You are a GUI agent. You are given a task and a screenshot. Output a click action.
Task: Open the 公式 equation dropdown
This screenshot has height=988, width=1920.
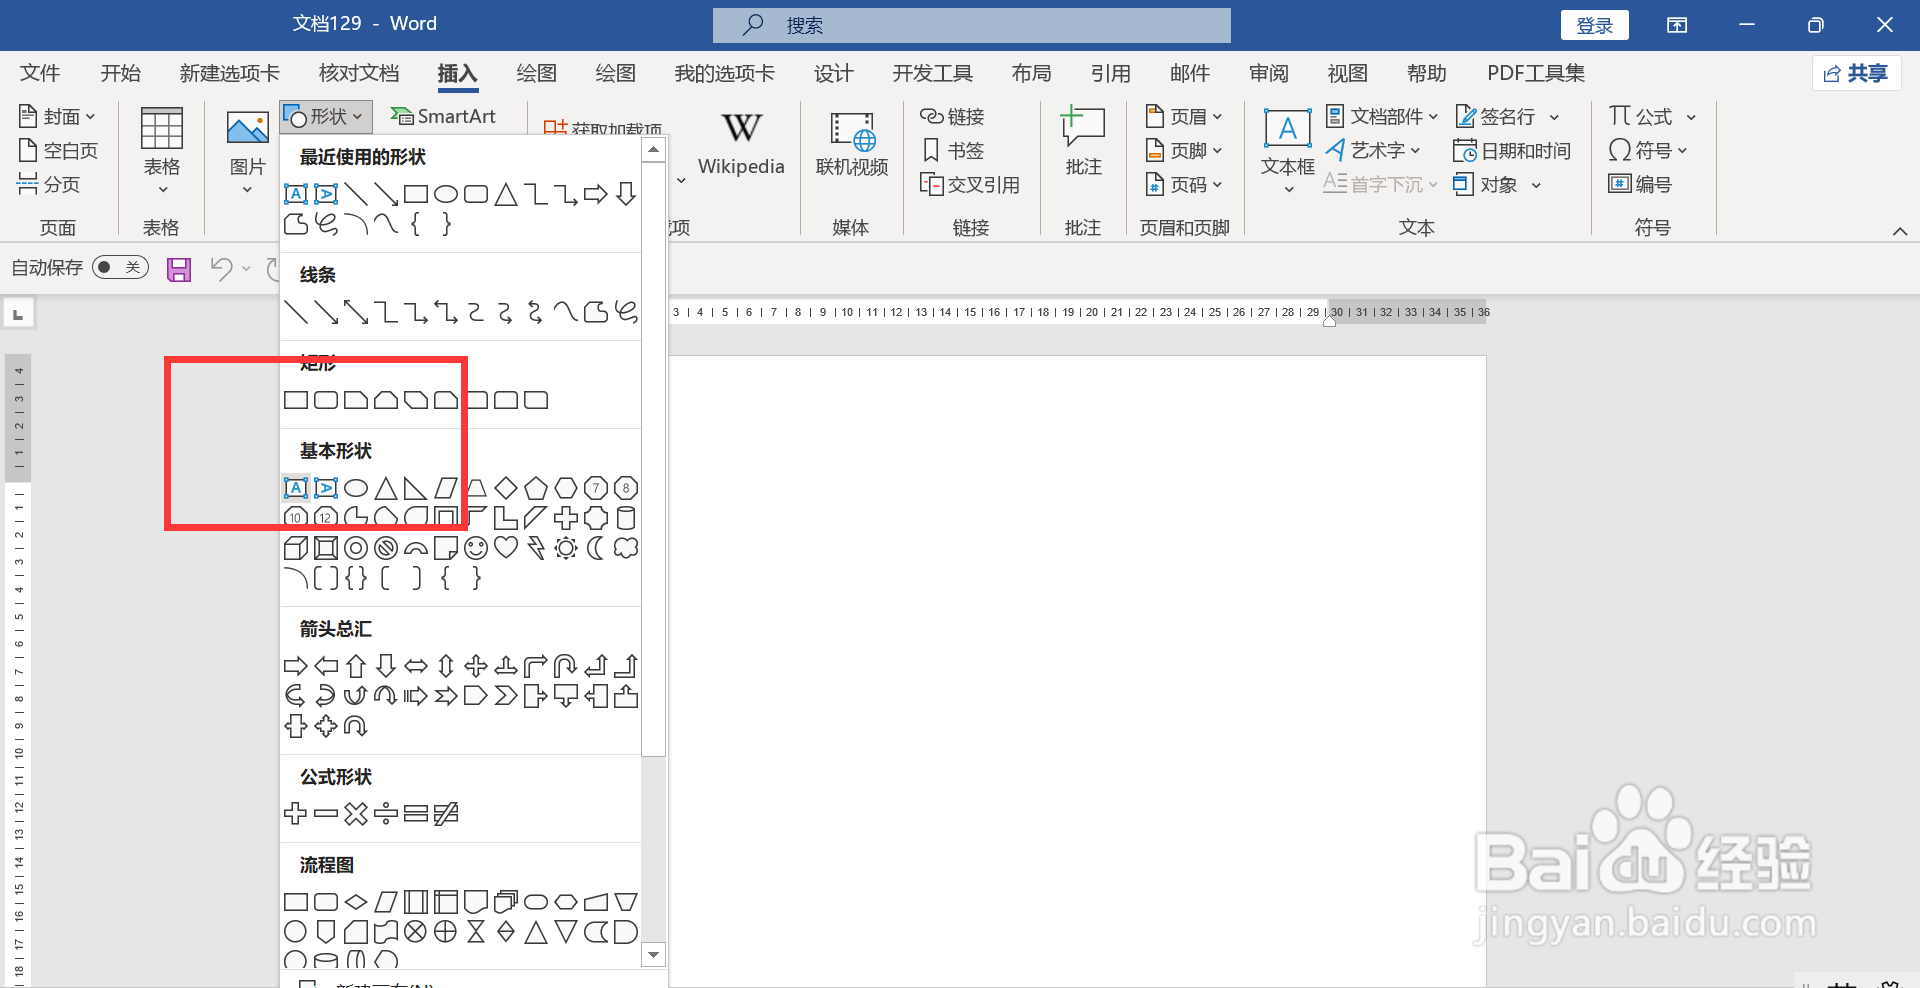1652,117
